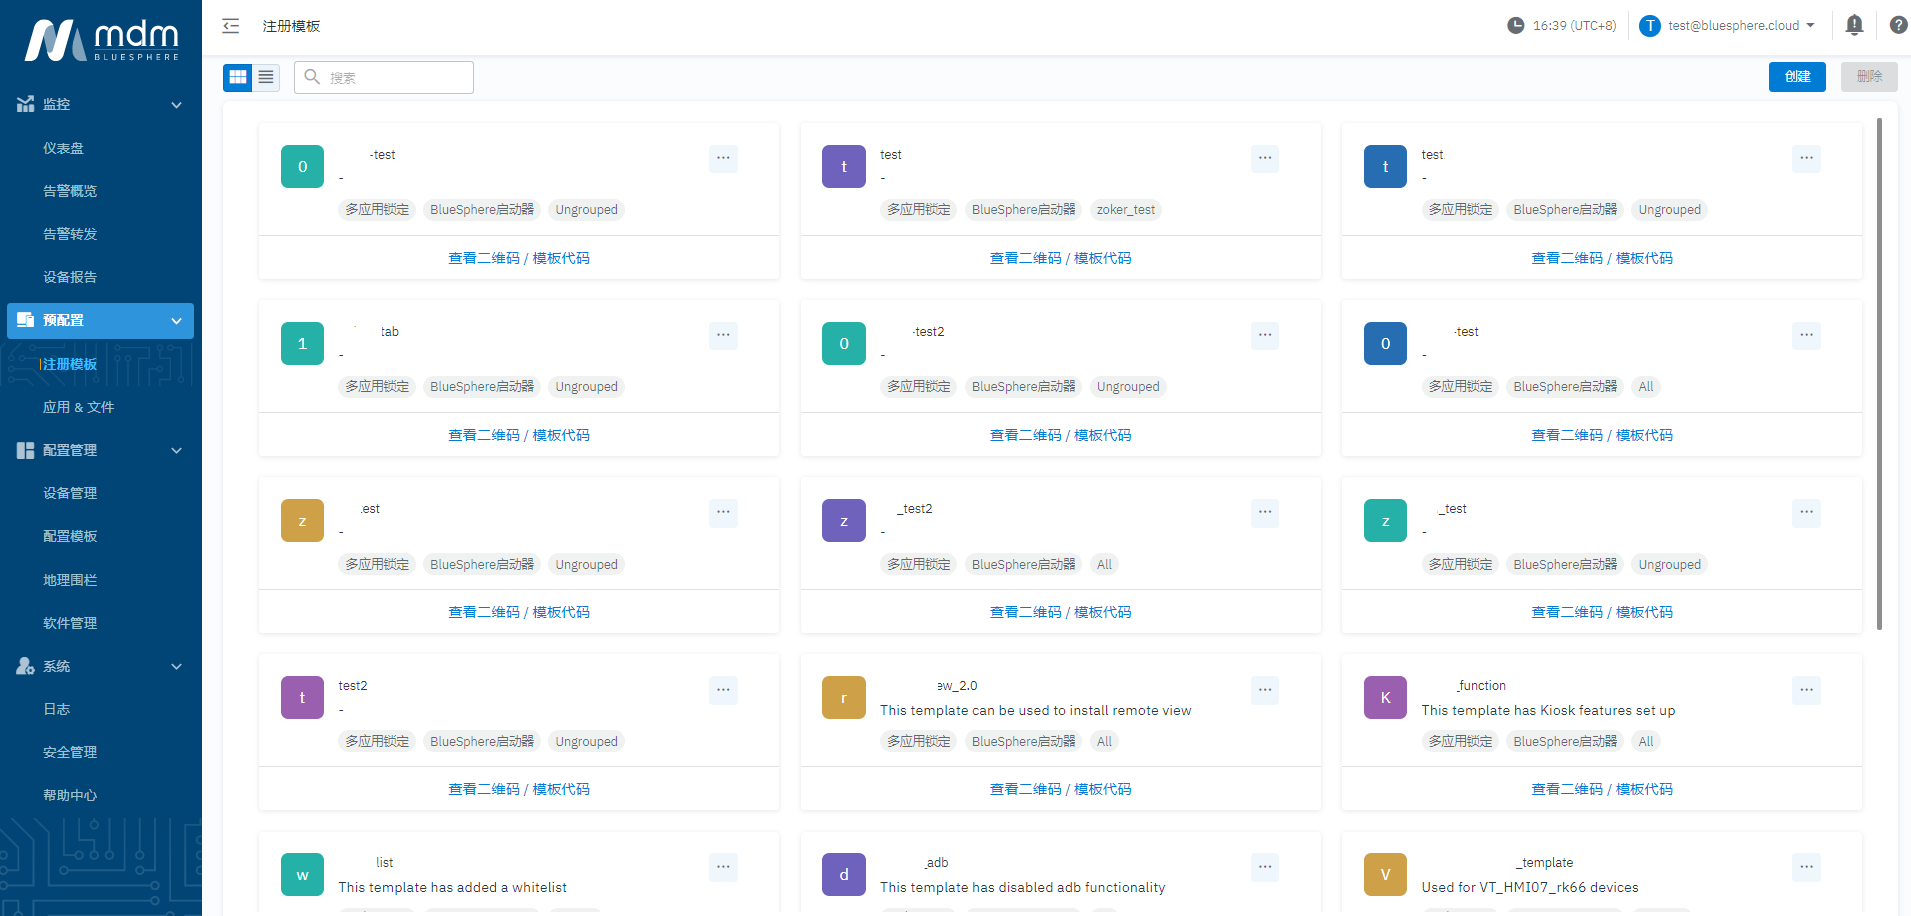Open the notifications bell
This screenshot has width=1911, height=916.
[x=1854, y=25]
